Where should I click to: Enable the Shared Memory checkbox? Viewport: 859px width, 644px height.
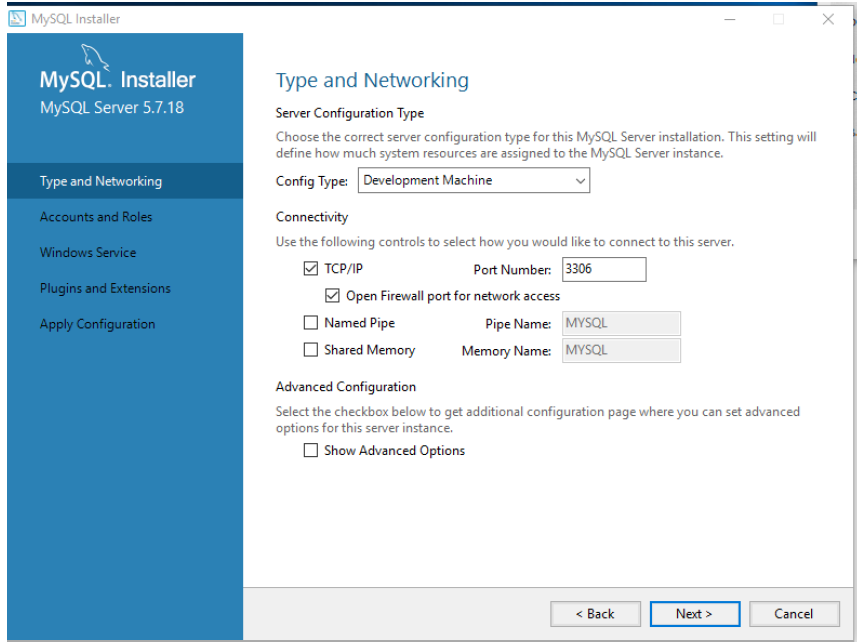pos(310,350)
